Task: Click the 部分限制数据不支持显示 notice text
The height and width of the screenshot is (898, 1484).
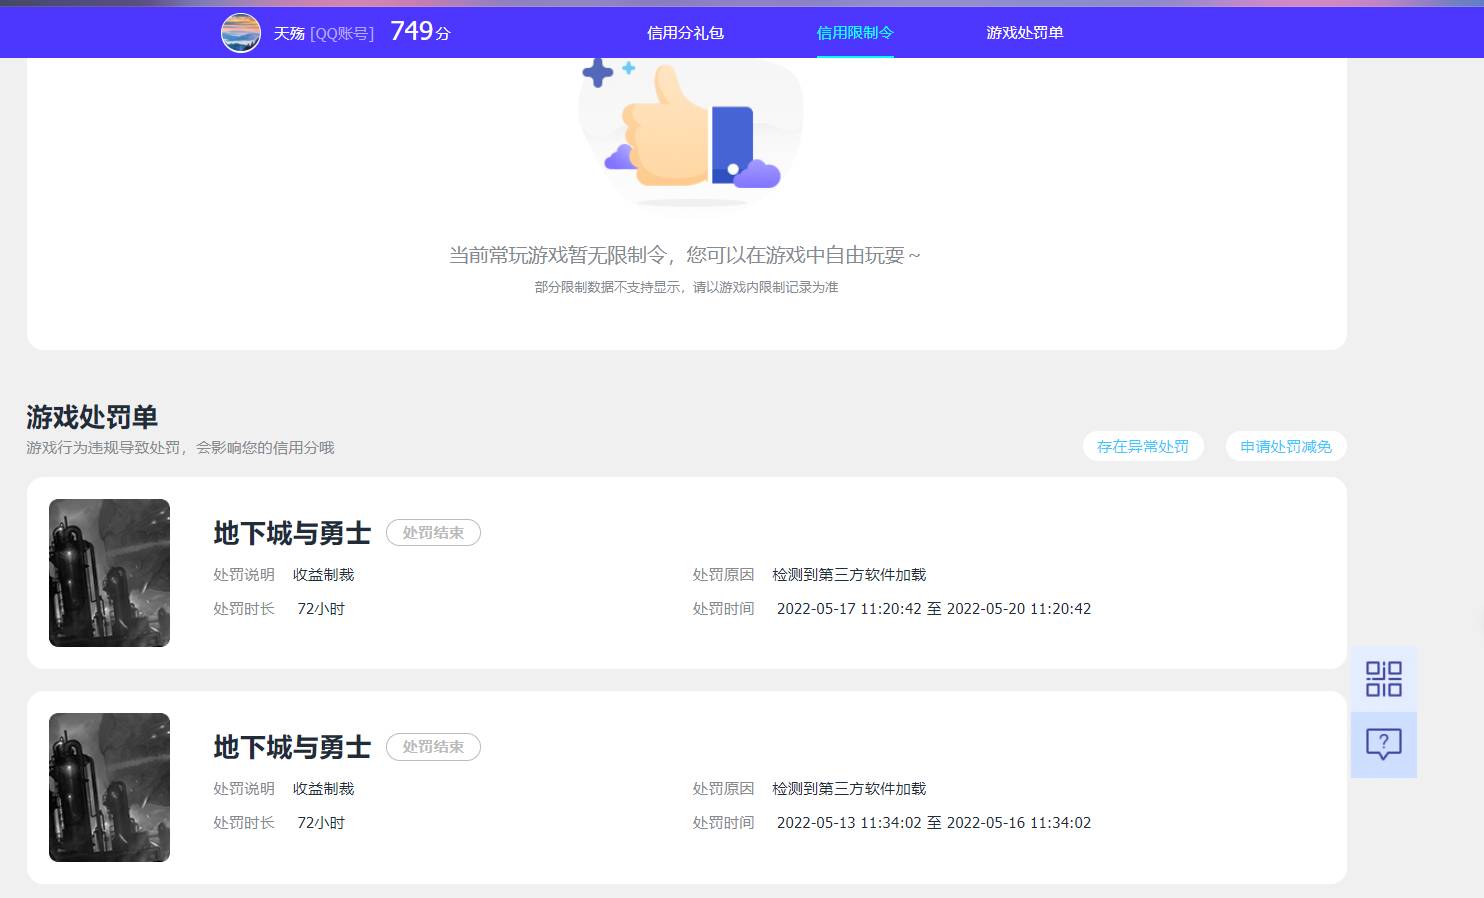Action: (x=686, y=287)
